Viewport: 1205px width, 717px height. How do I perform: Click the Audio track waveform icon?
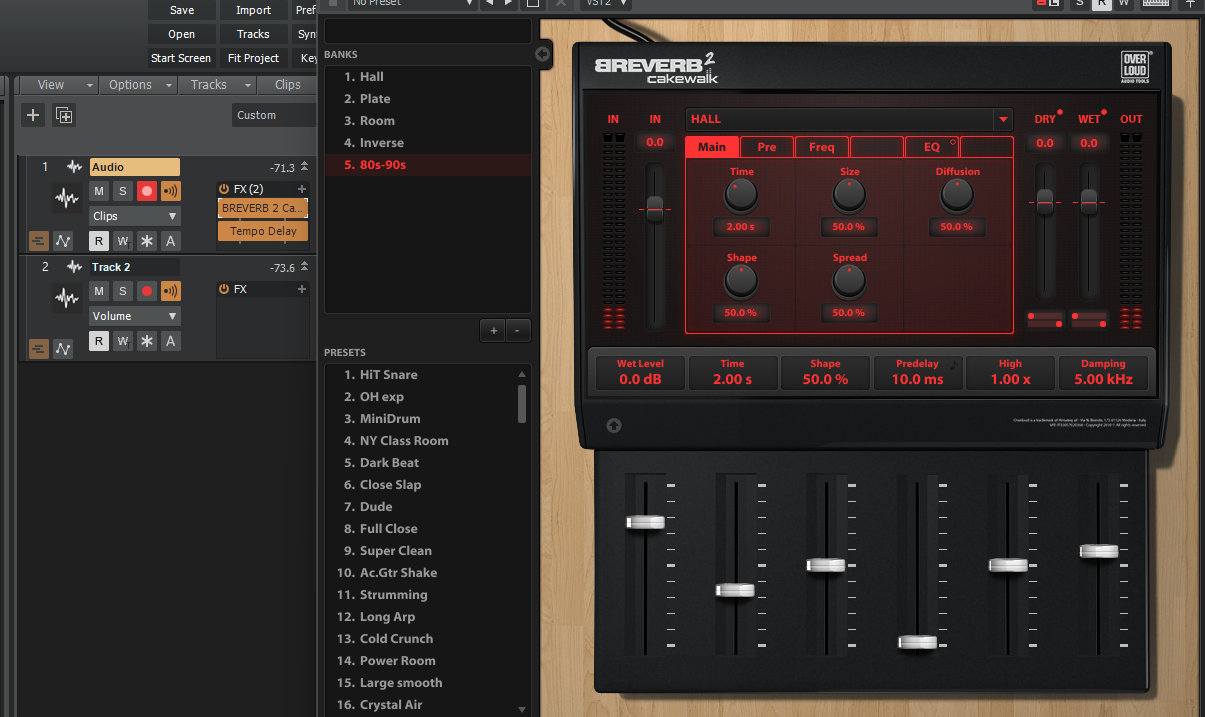pos(75,167)
